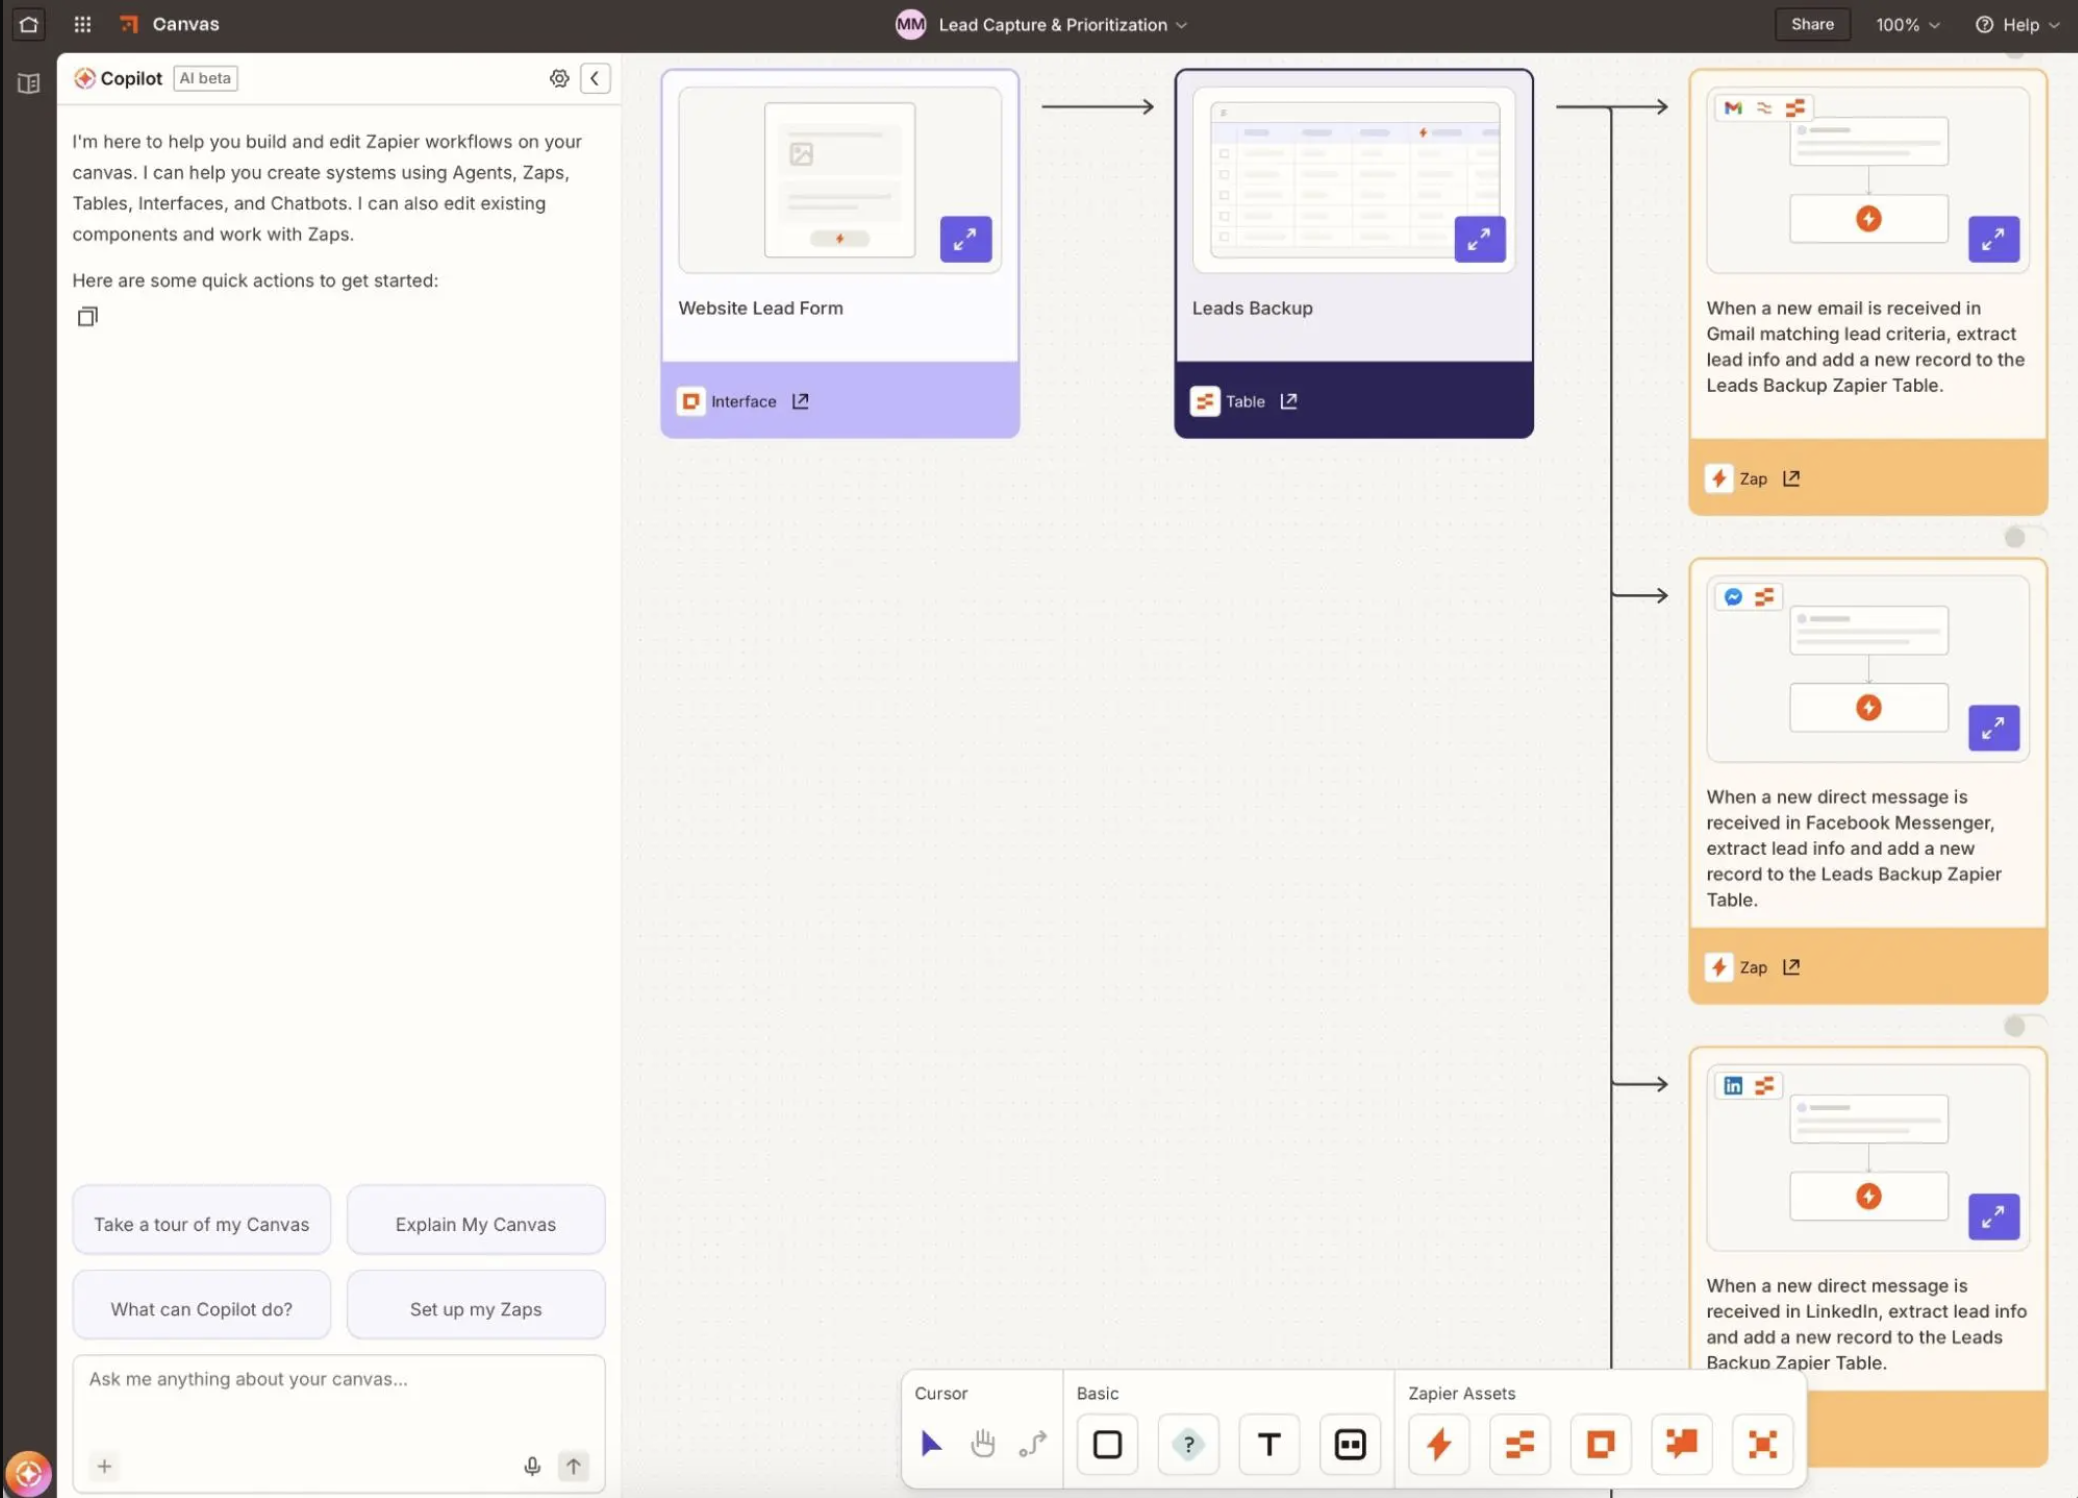
Task: Select the rectangle shape tool
Action: pos(1106,1444)
